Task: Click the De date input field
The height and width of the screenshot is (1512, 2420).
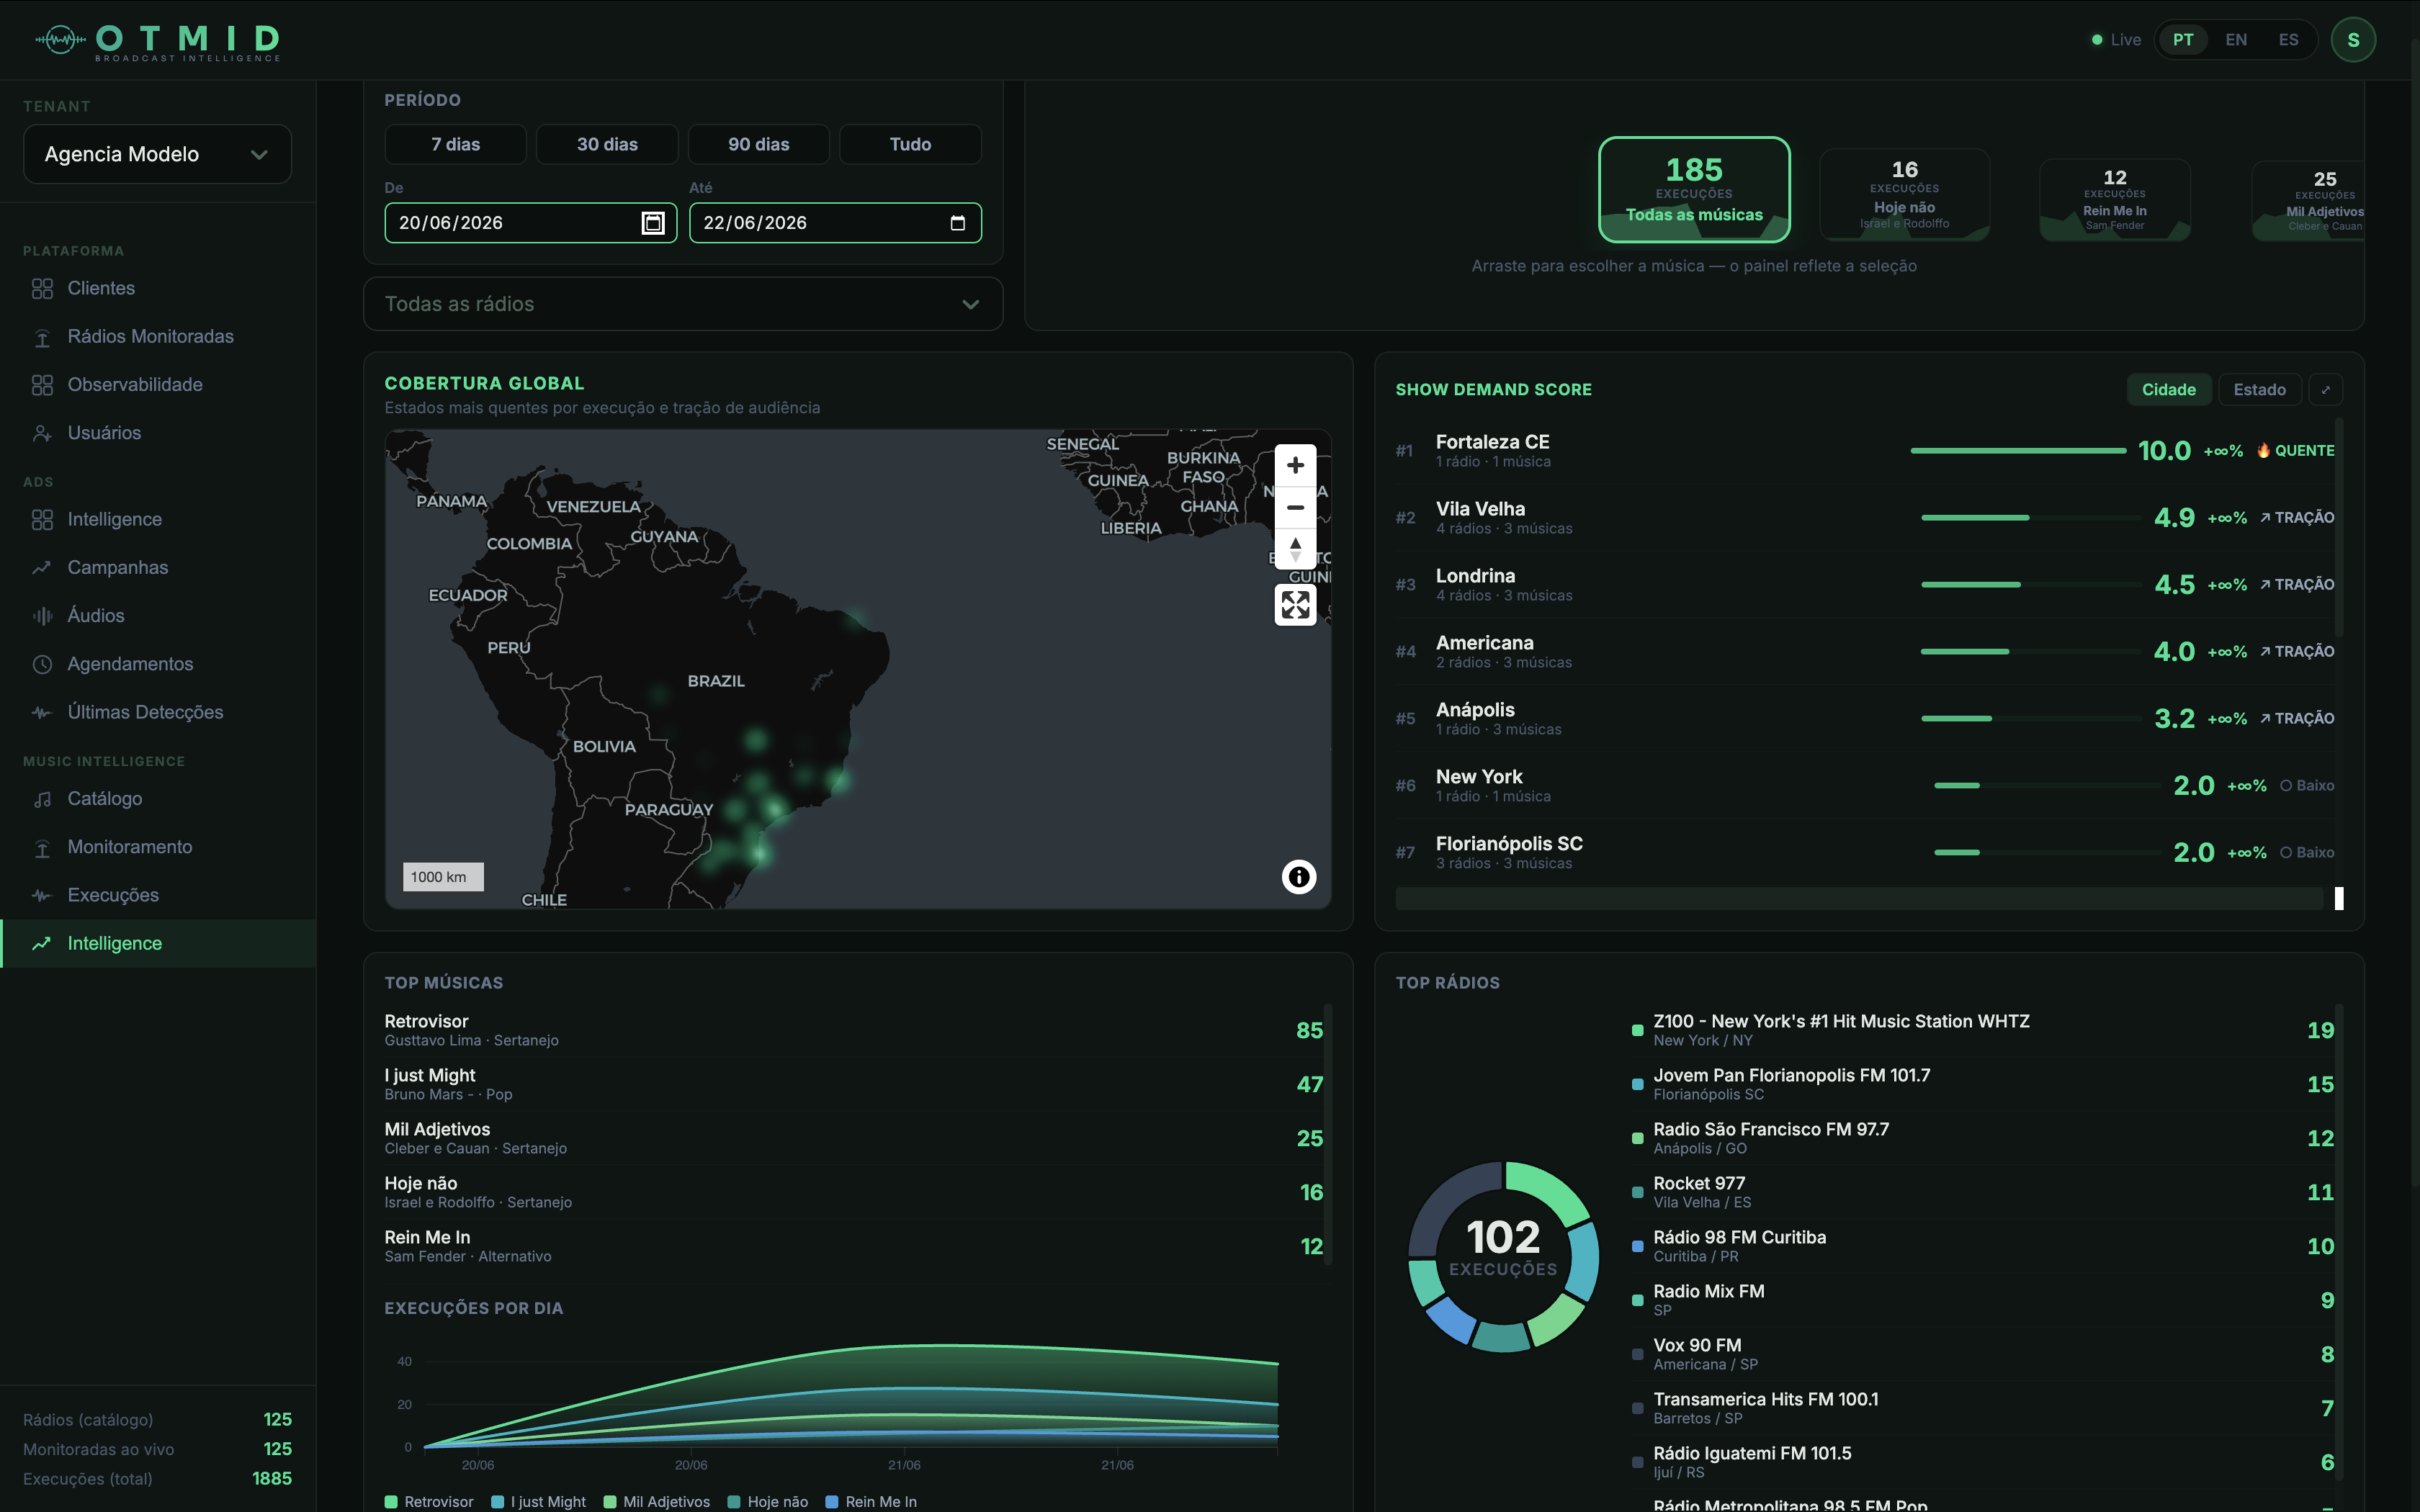Action: click(530, 223)
